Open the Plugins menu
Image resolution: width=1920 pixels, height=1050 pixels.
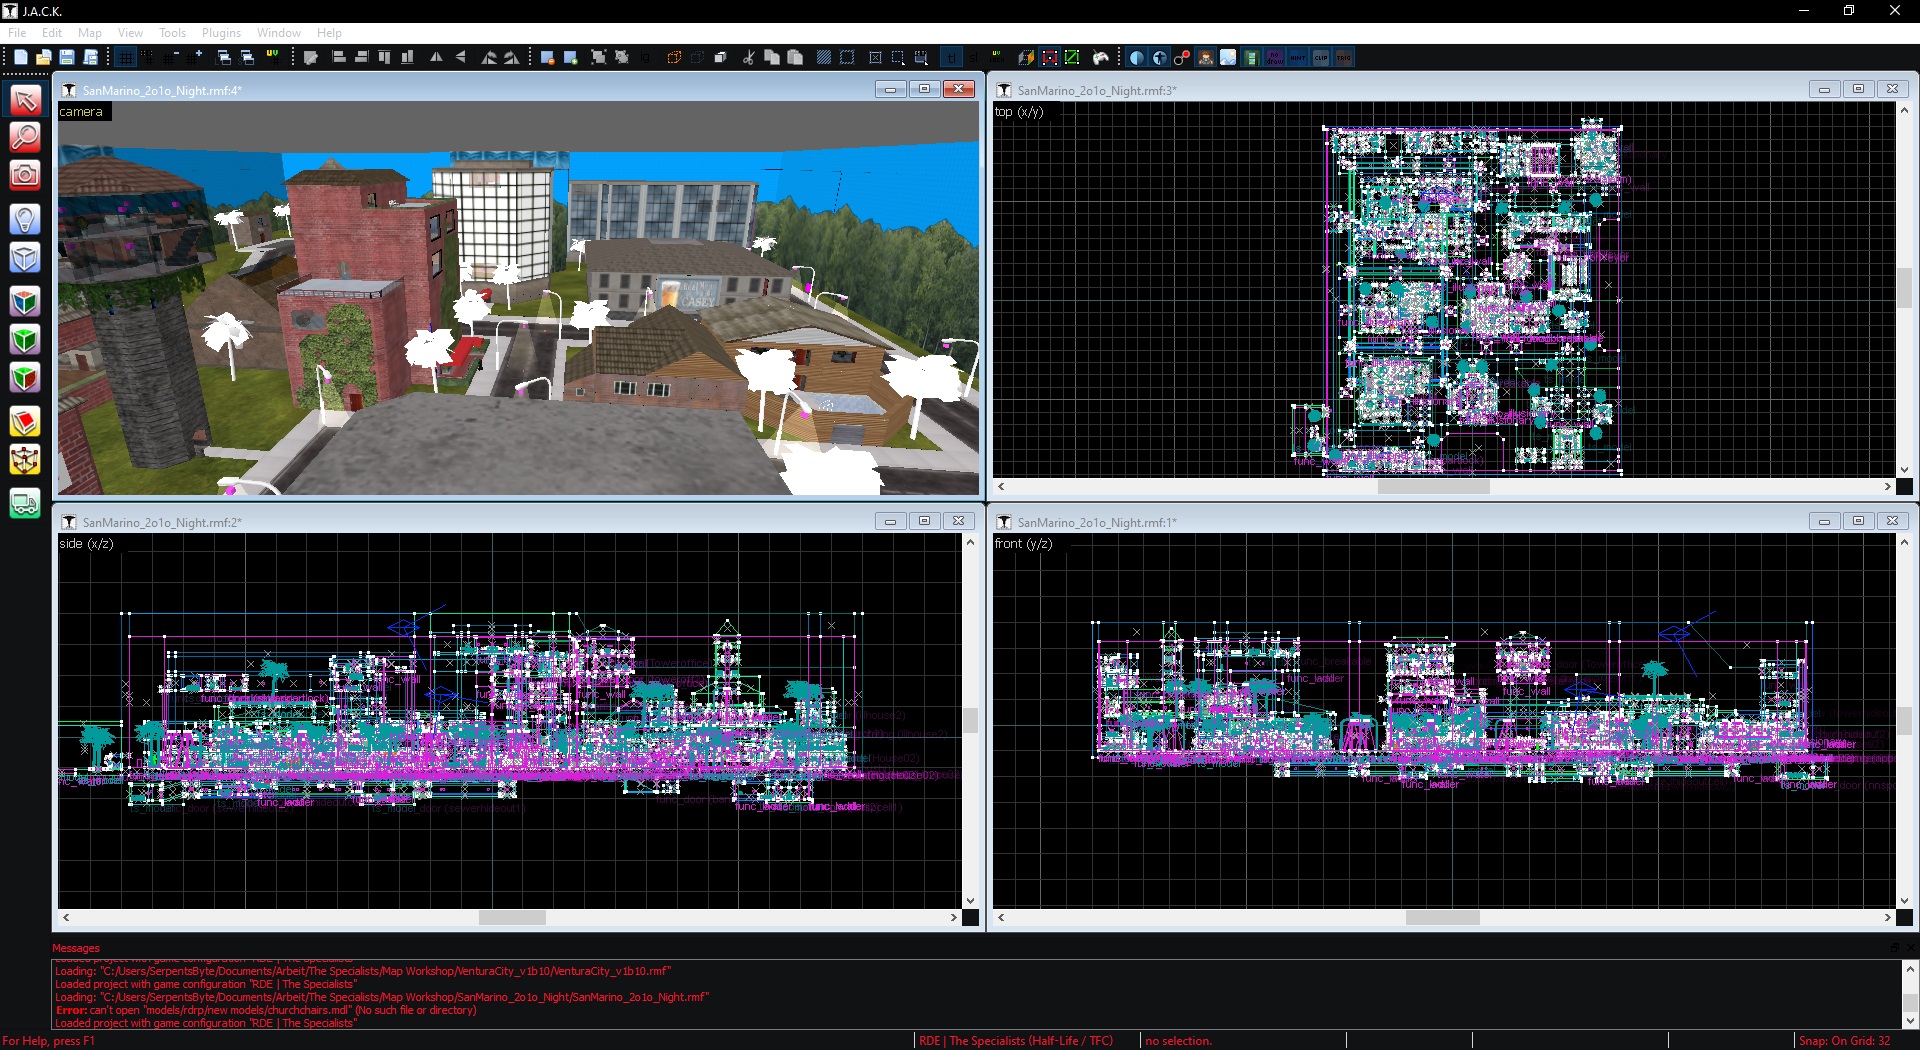(x=221, y=33)
